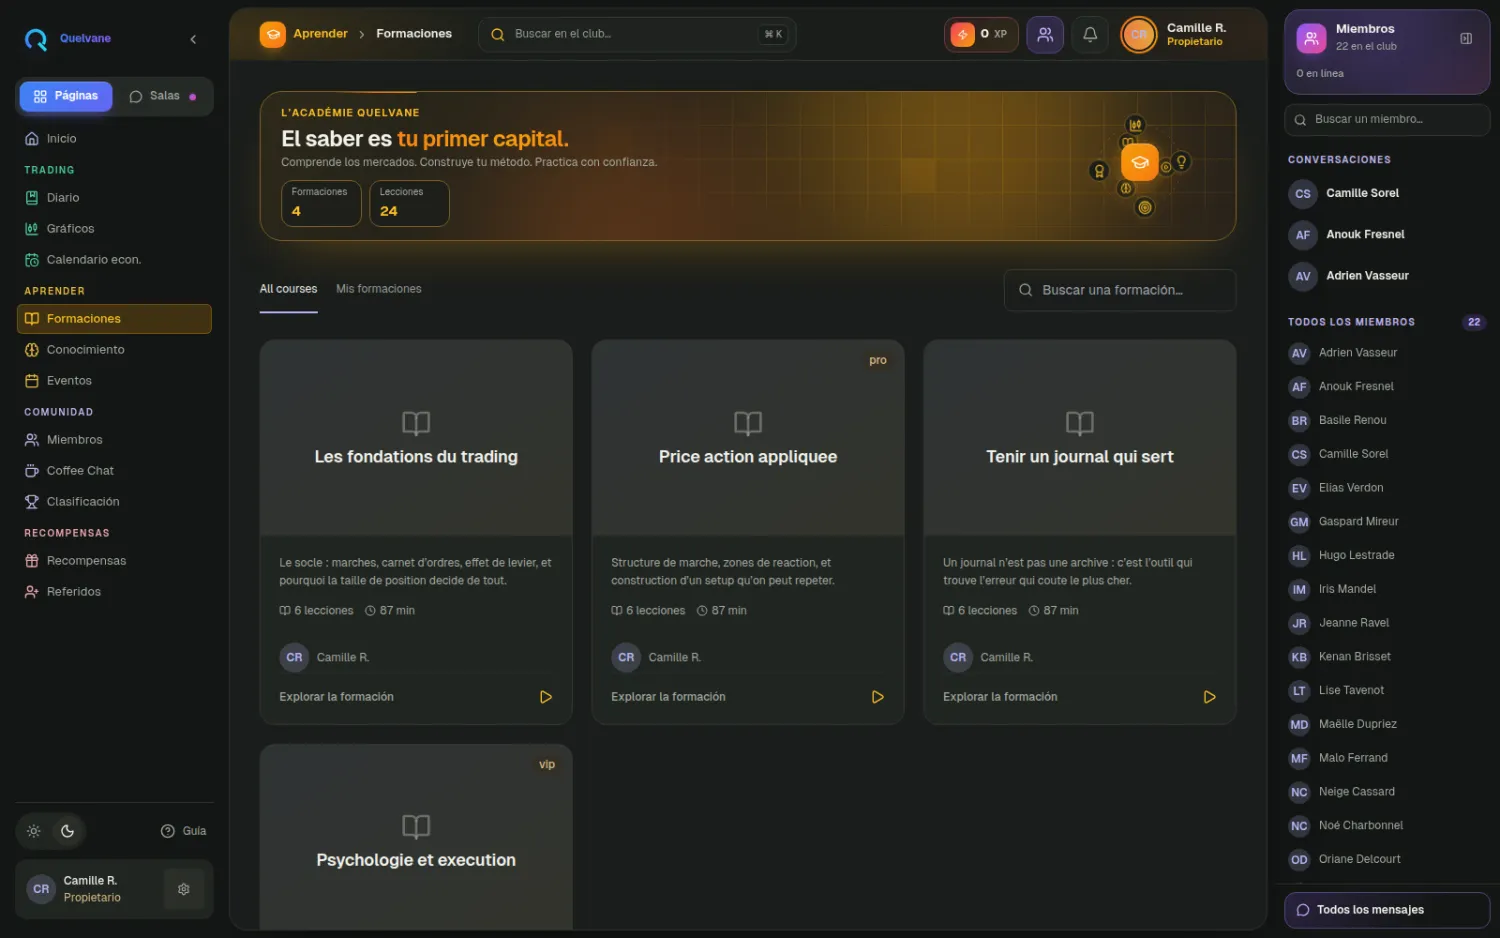Screen dimensions: 1500x938
Task: Open the Guía help link
Action: tap(184, 831)
